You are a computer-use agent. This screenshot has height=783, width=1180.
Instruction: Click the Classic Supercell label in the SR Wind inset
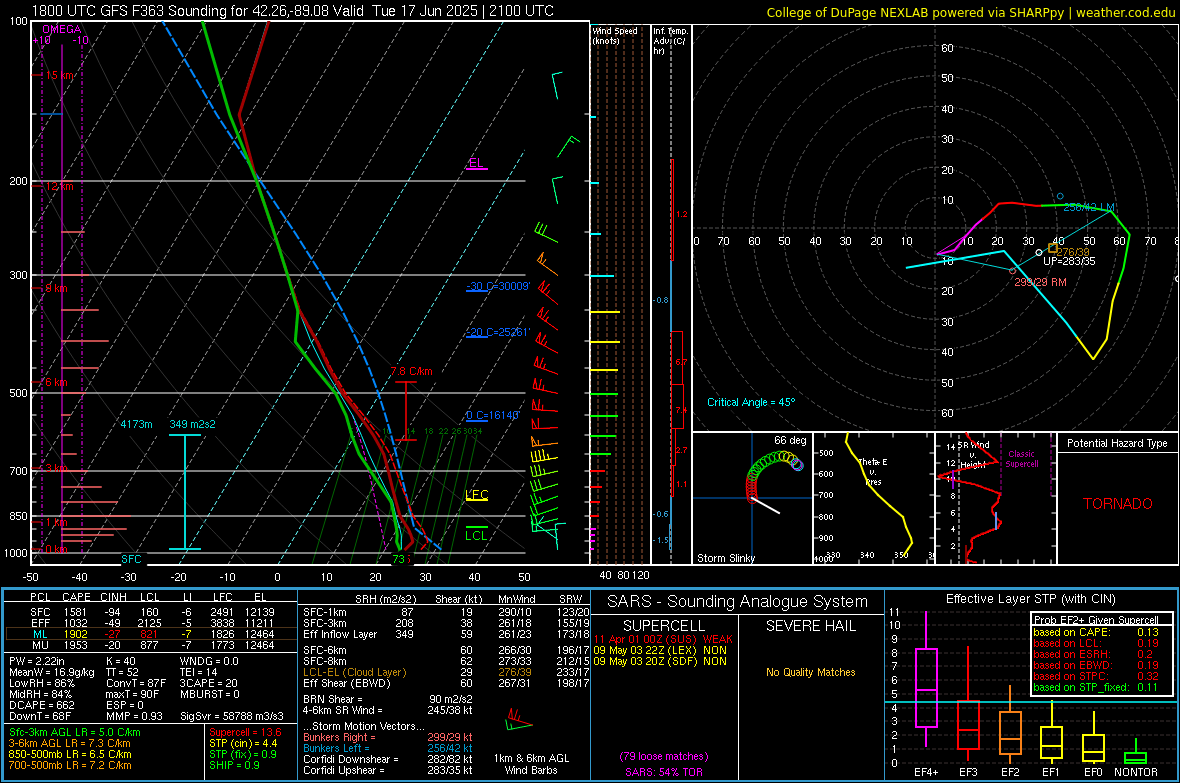(1021, 459)
